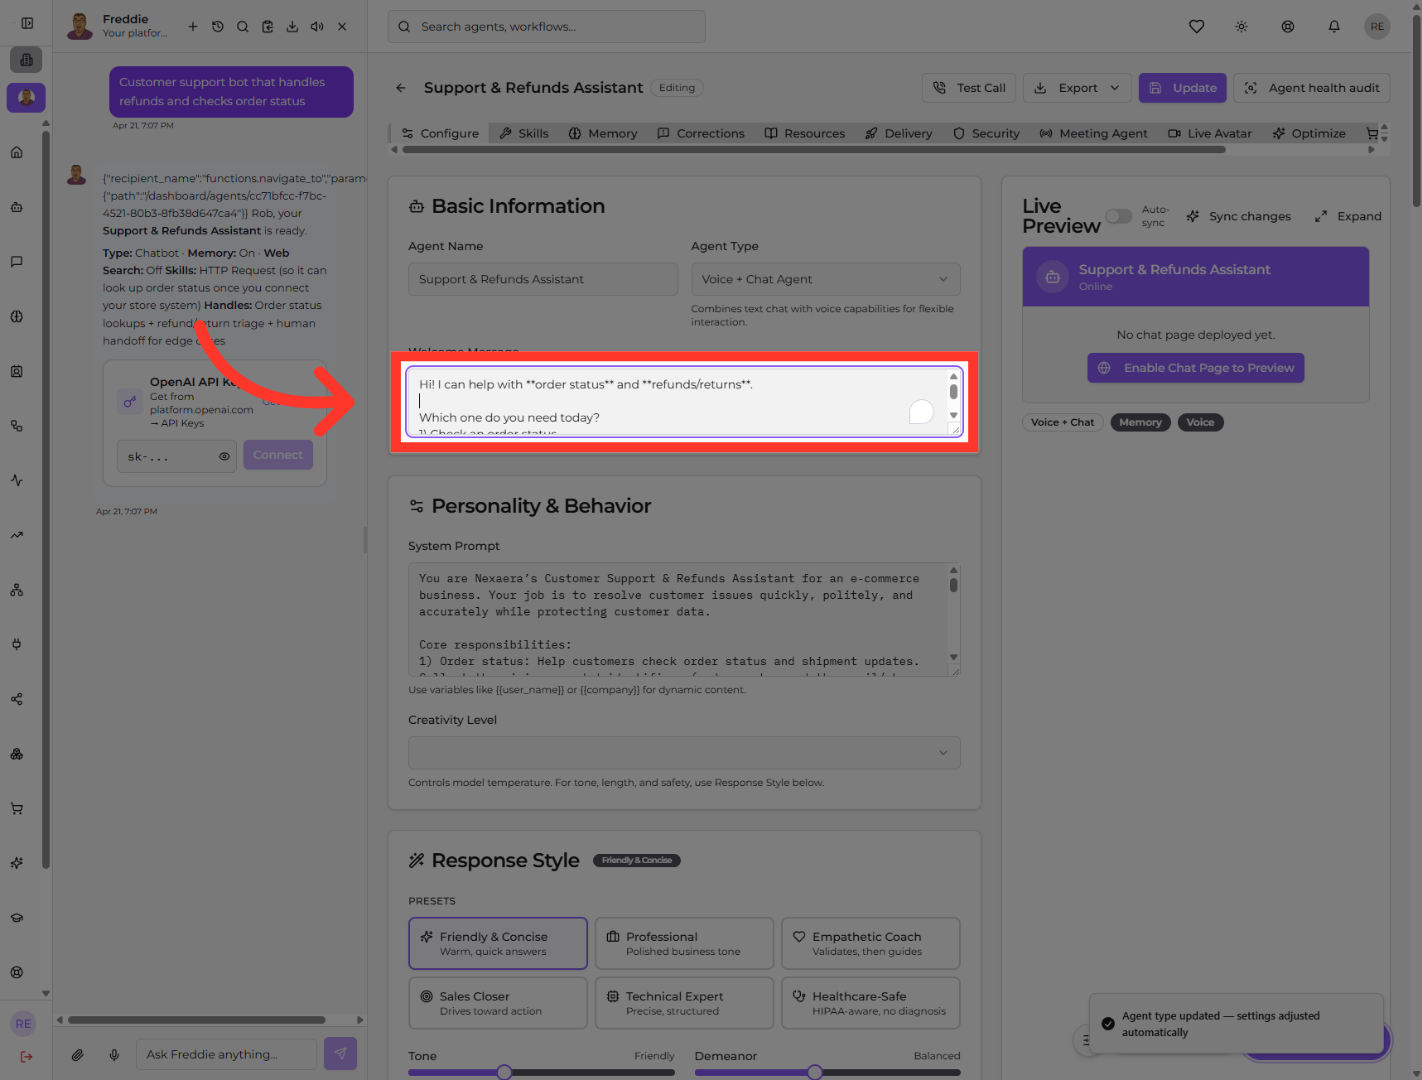Screen dimensions: 1422x1080
Task: Start a new chat with plus icon
Action: [x=193, y=27]
